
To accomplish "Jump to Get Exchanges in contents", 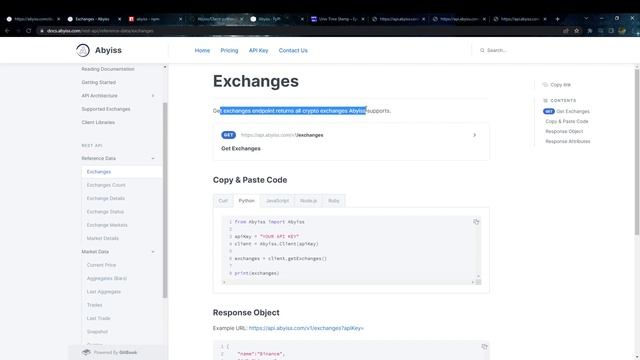I will point(567,111).
